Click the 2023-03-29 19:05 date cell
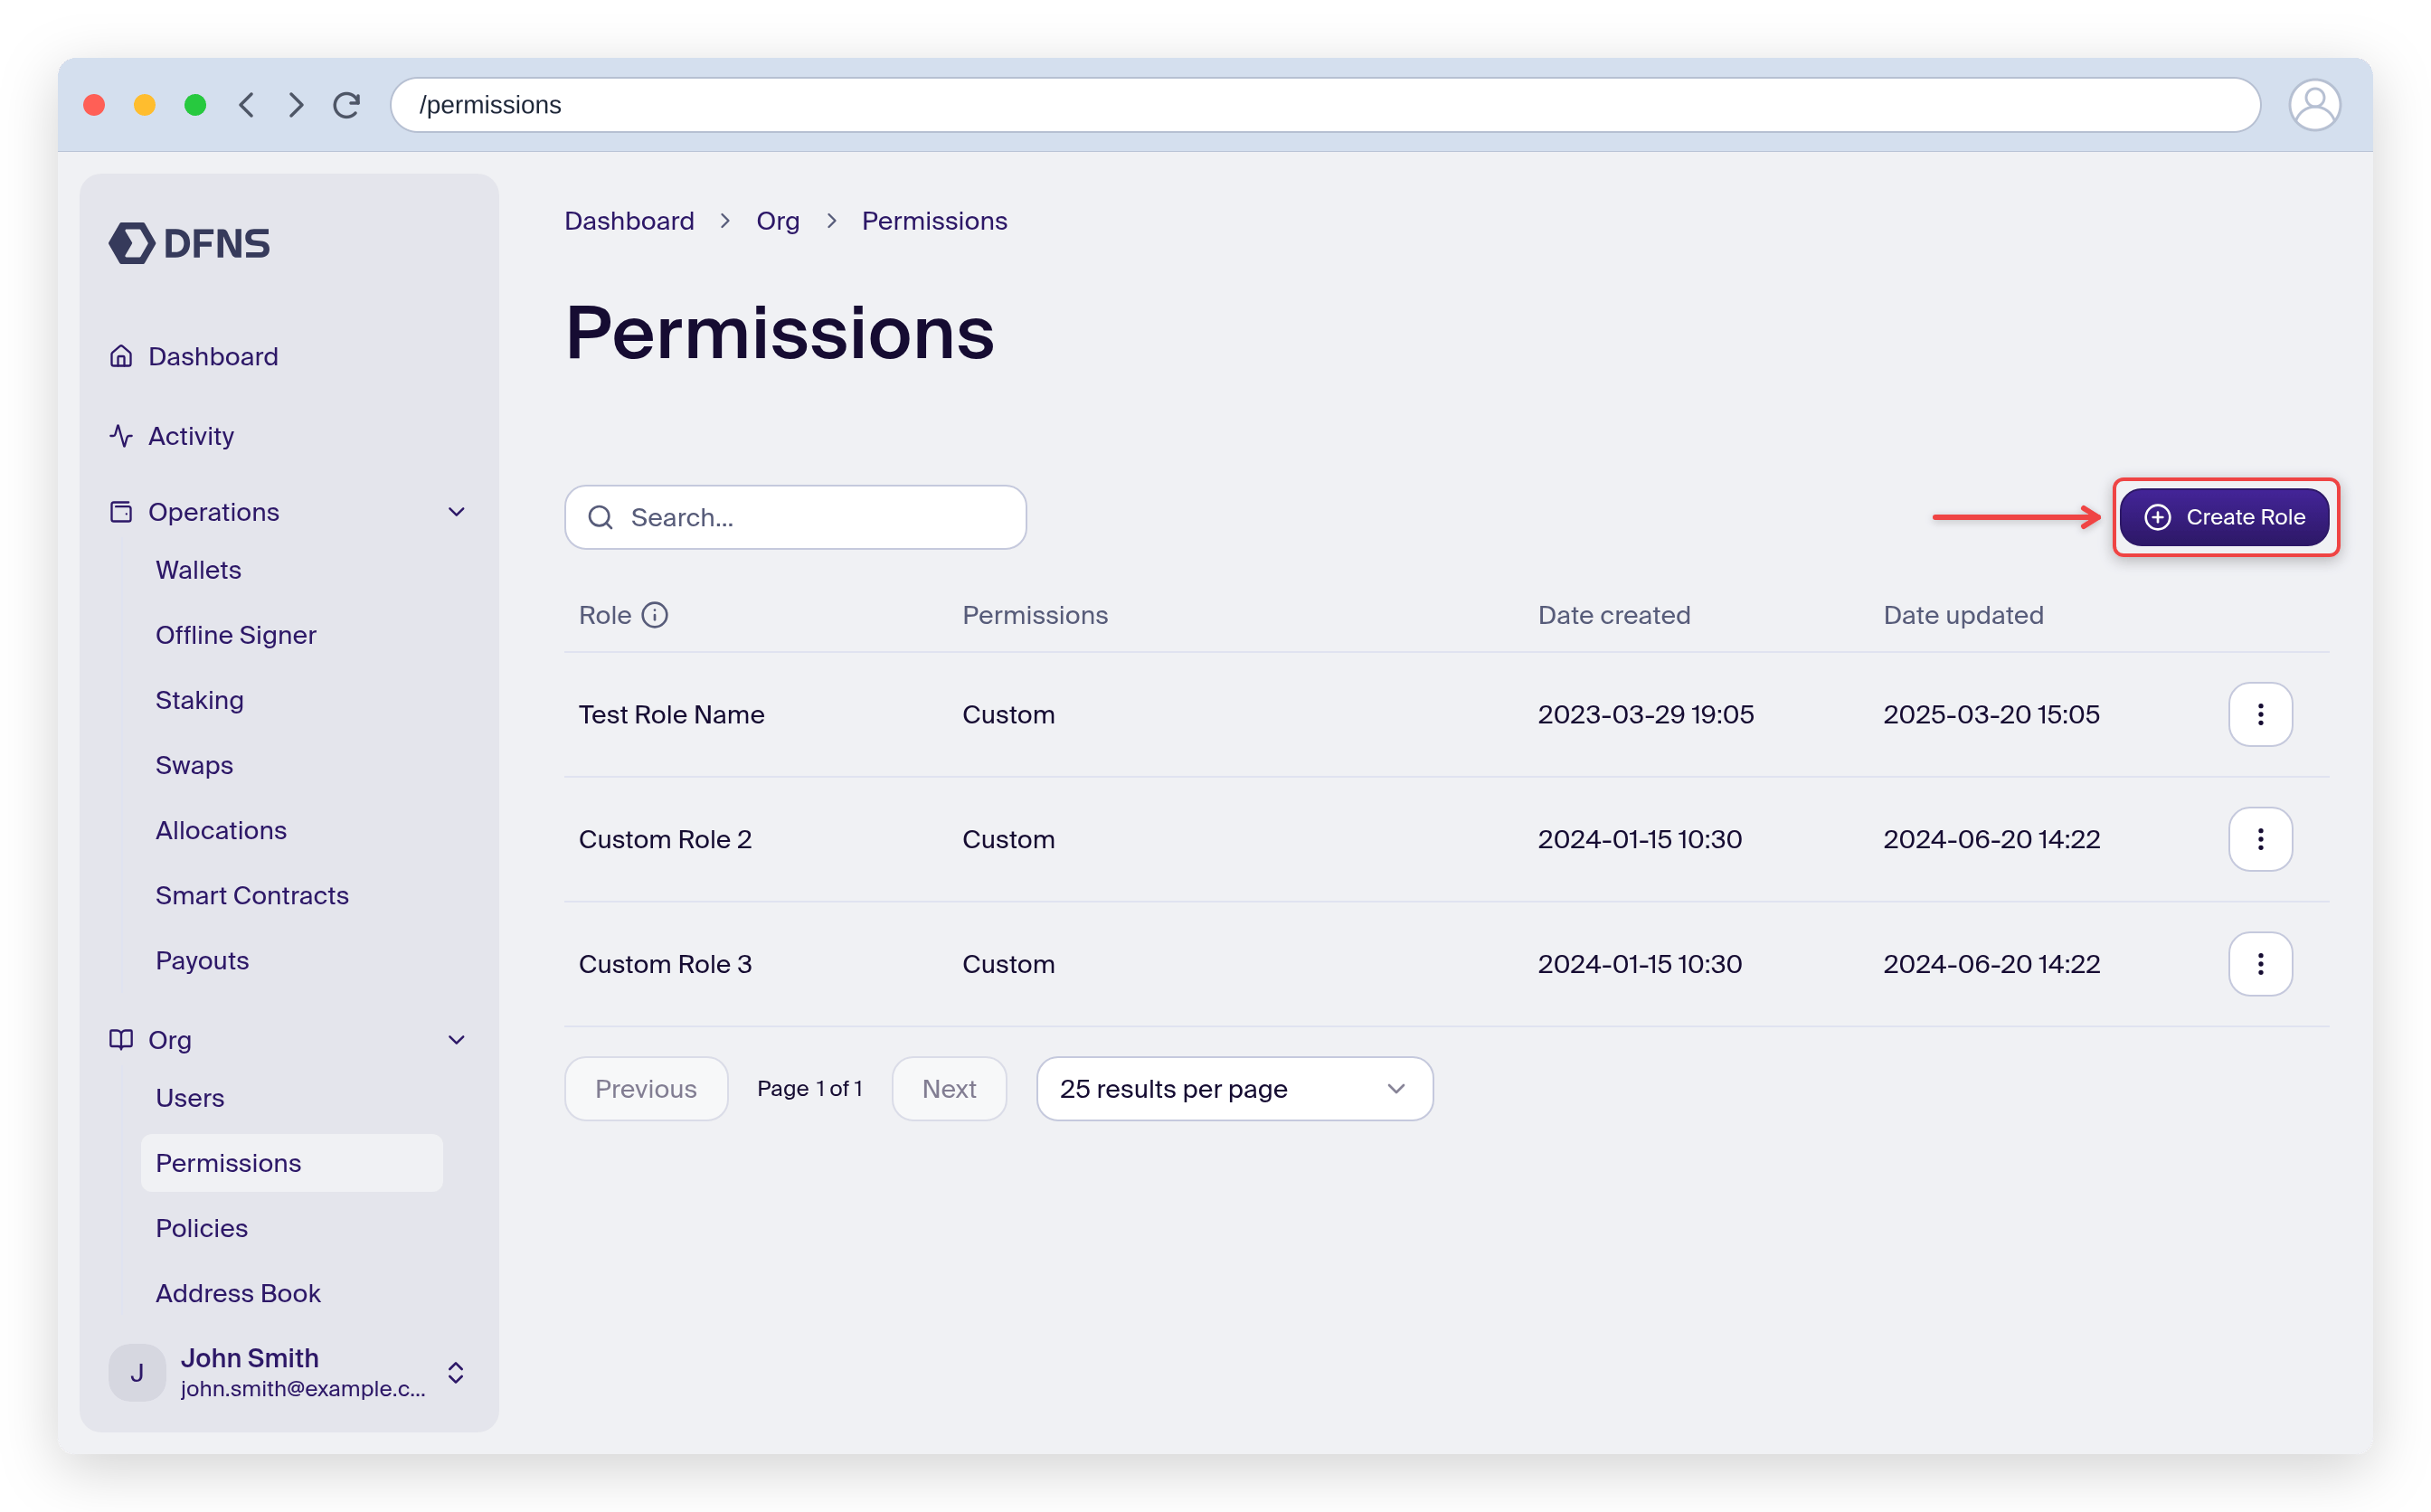 (1645, 714)
